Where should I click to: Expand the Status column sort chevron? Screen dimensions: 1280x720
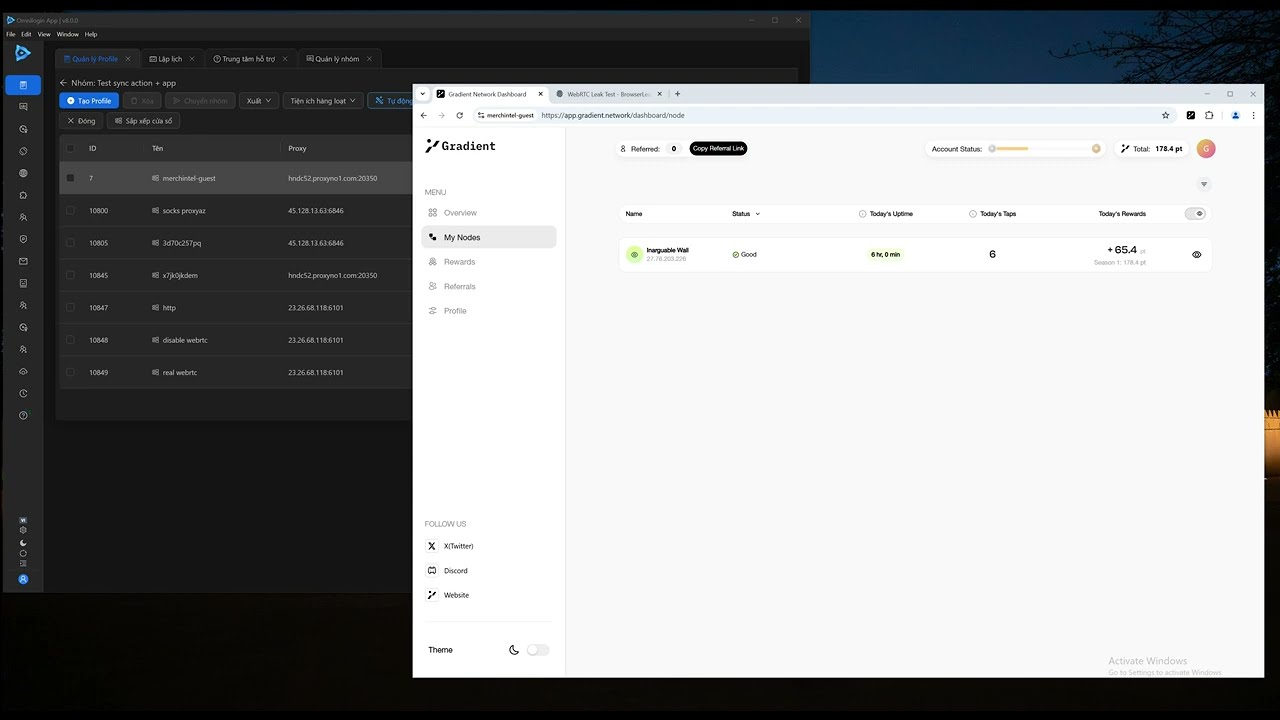point(757,214)
